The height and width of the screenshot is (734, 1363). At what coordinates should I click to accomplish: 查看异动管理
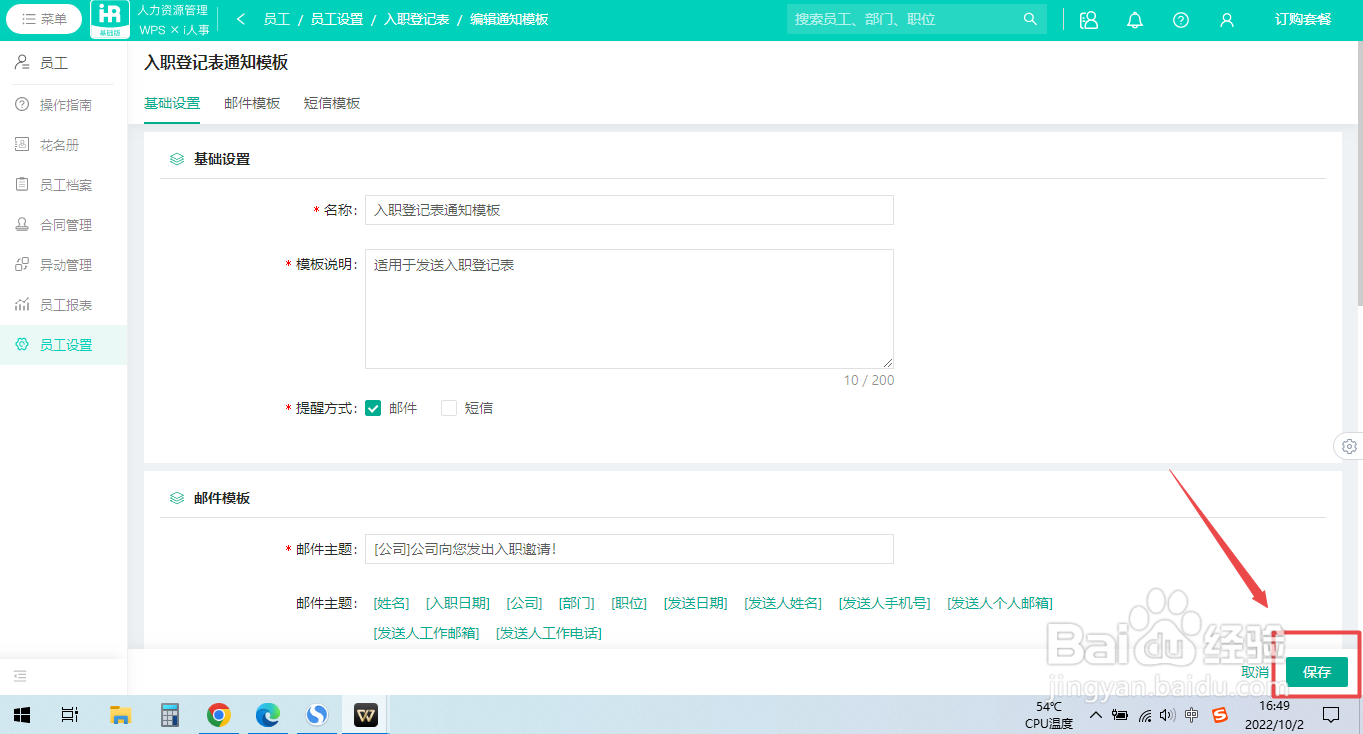(63, 264)
